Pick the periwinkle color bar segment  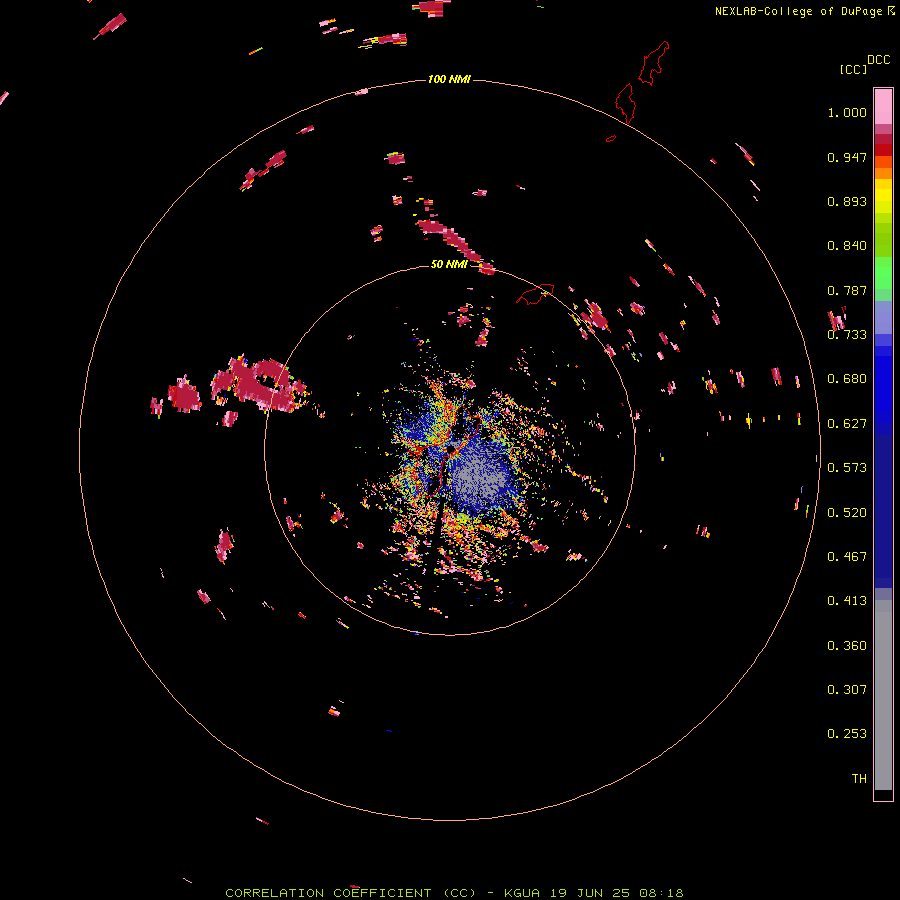[883, 317]
